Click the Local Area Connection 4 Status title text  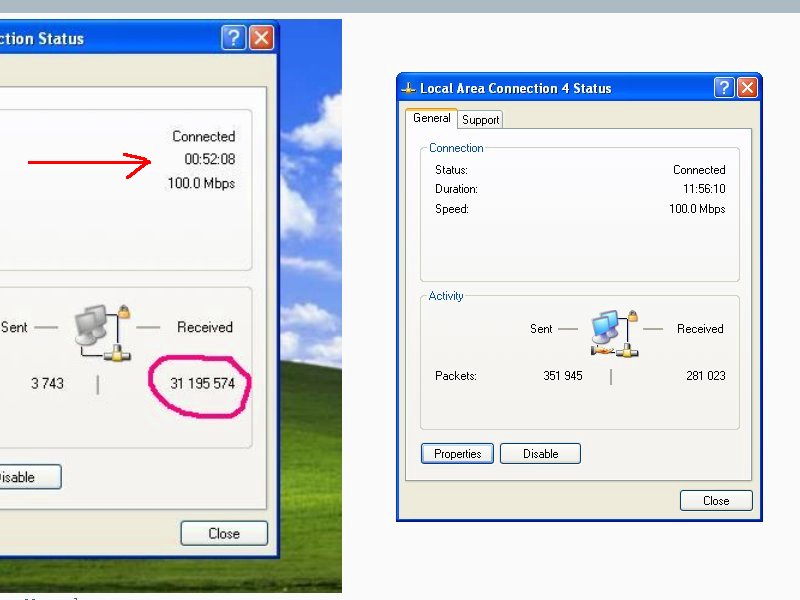point(515,88)
